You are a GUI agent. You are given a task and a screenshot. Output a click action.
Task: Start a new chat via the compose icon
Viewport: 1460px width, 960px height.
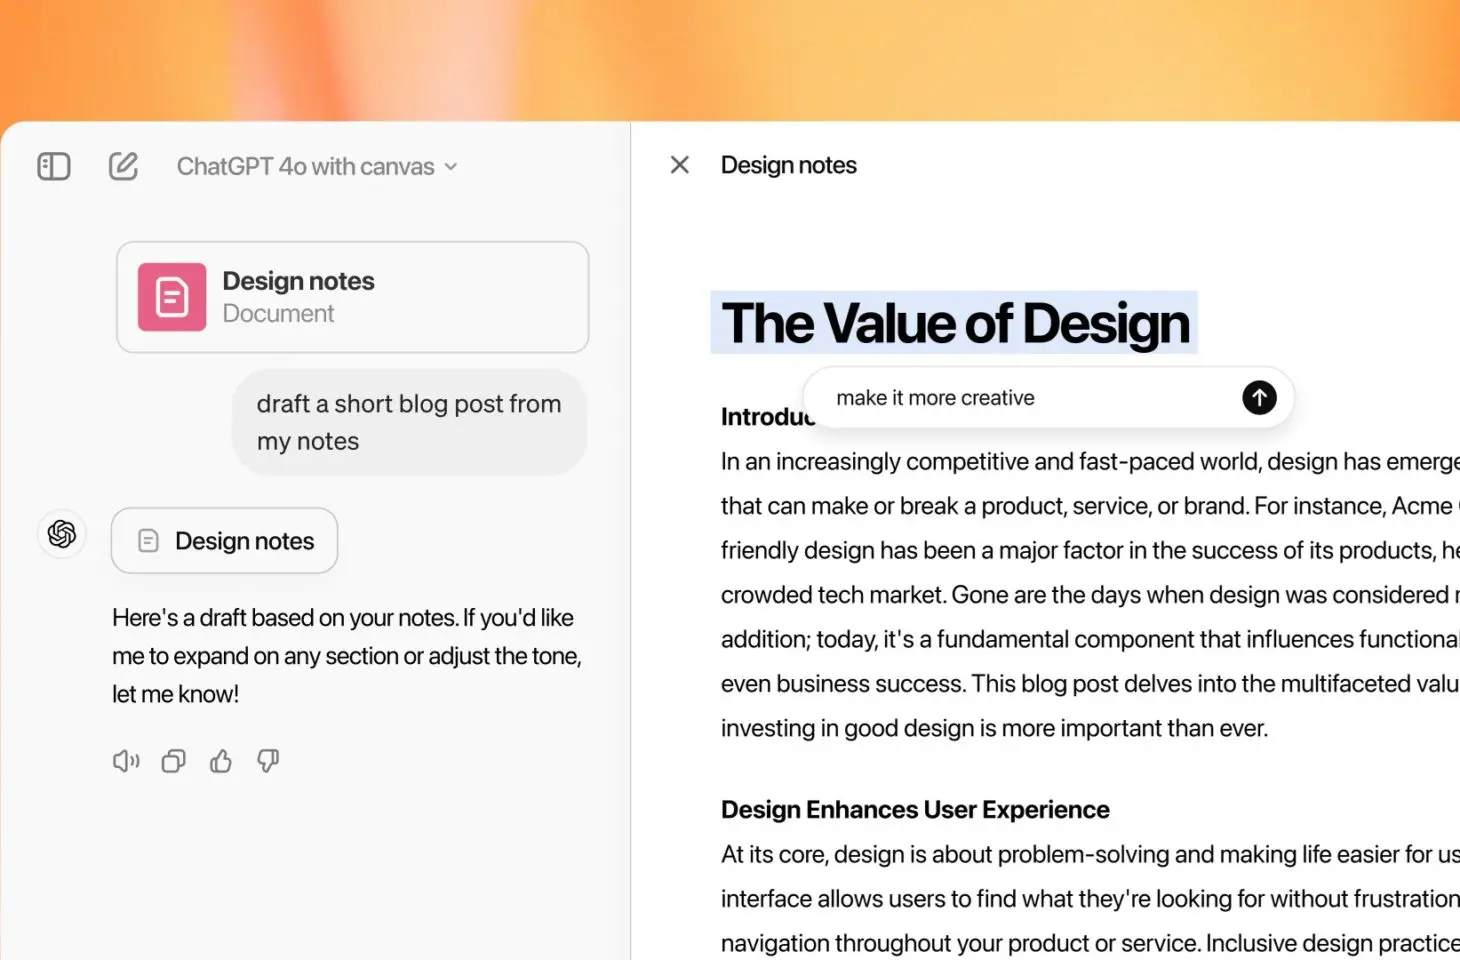(122, 165)
